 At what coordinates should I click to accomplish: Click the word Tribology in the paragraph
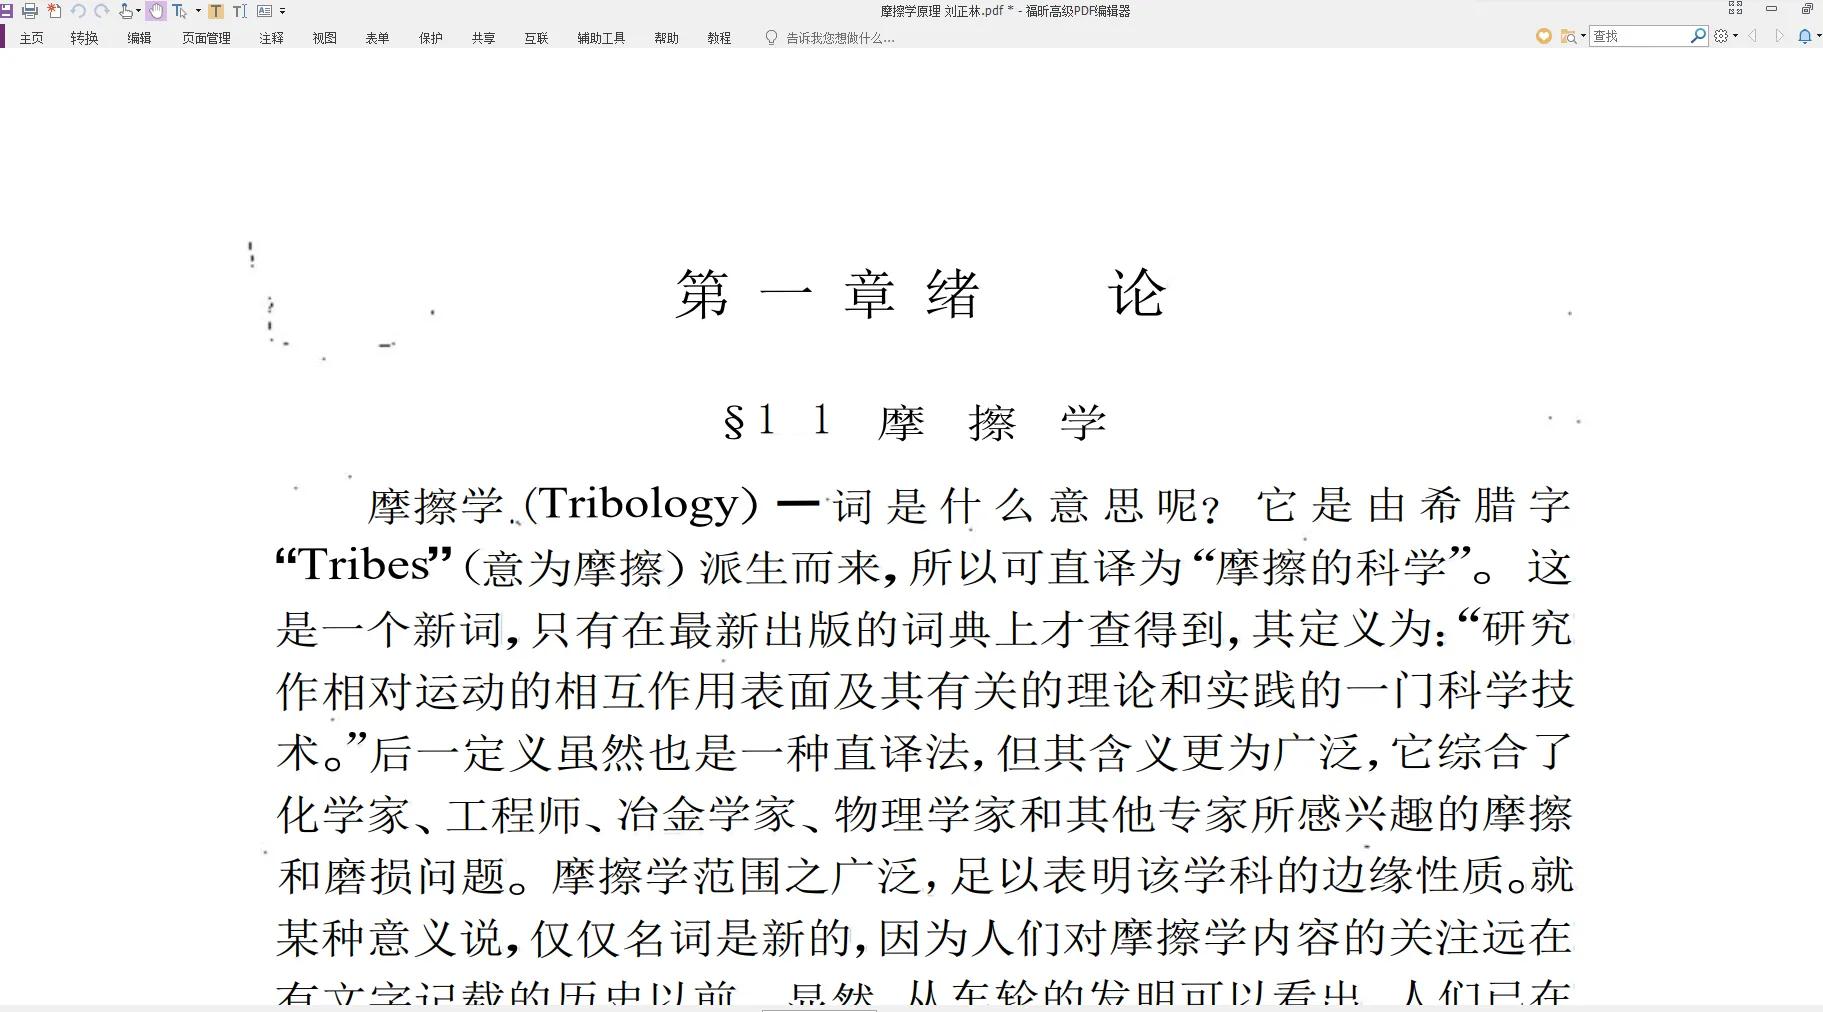tap(640, 504)
